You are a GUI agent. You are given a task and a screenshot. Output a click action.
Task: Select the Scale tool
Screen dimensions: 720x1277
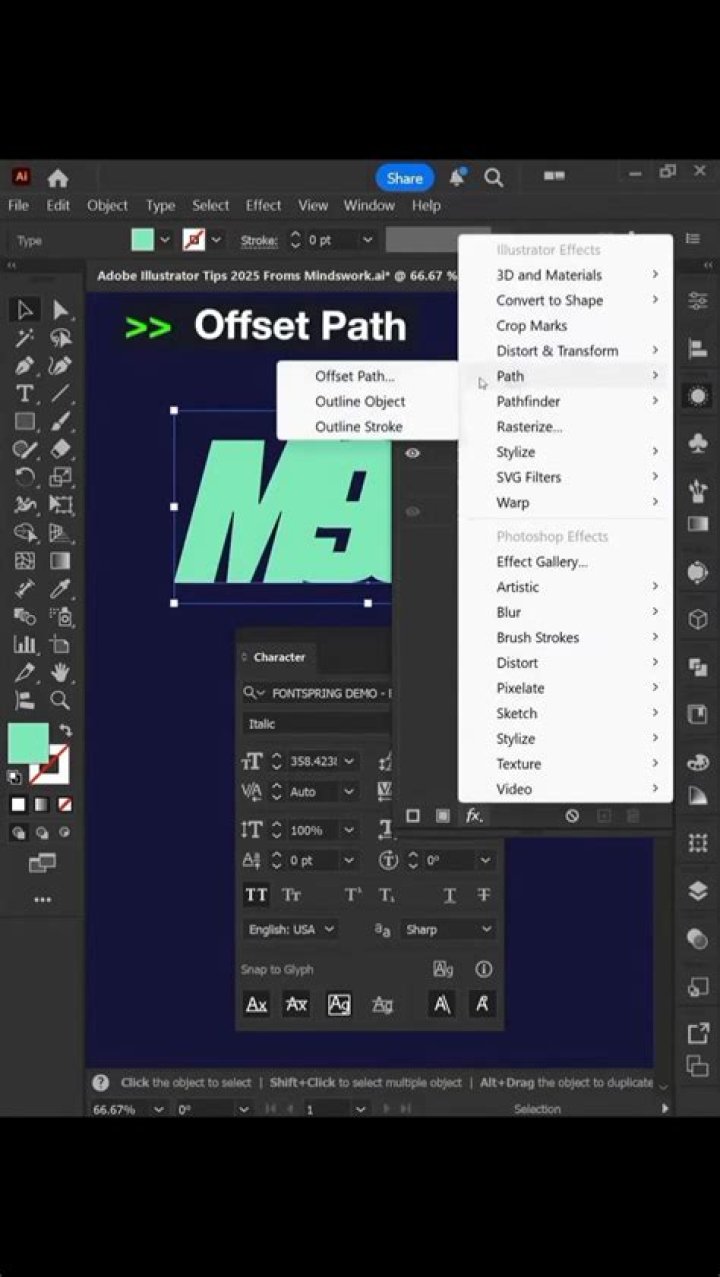61,477
